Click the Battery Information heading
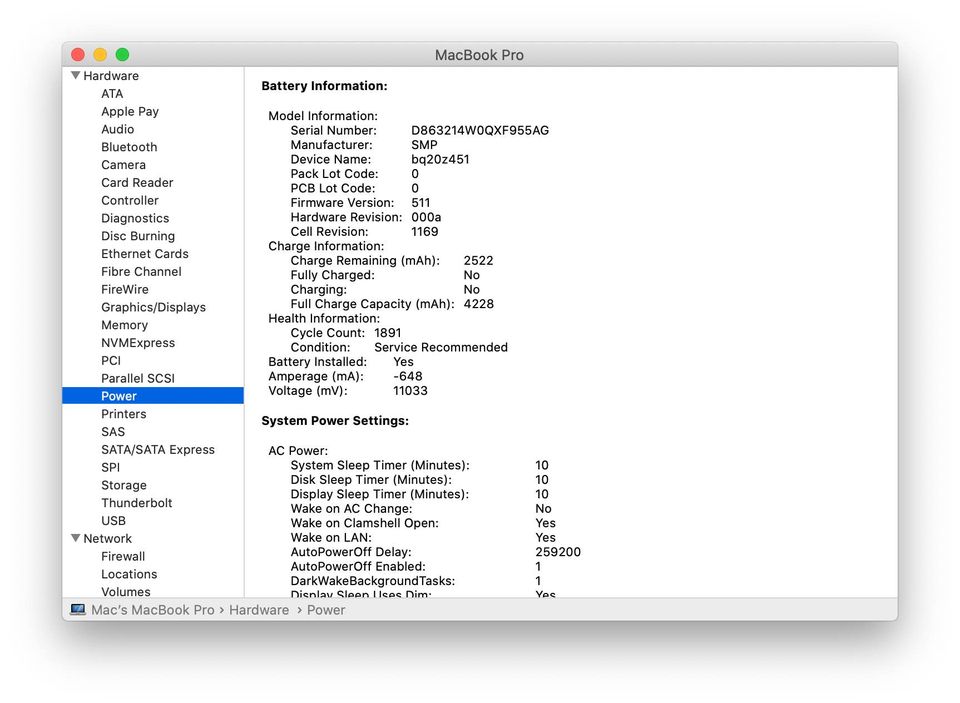This screenshot has width=960, height=703. click(324, 86)
